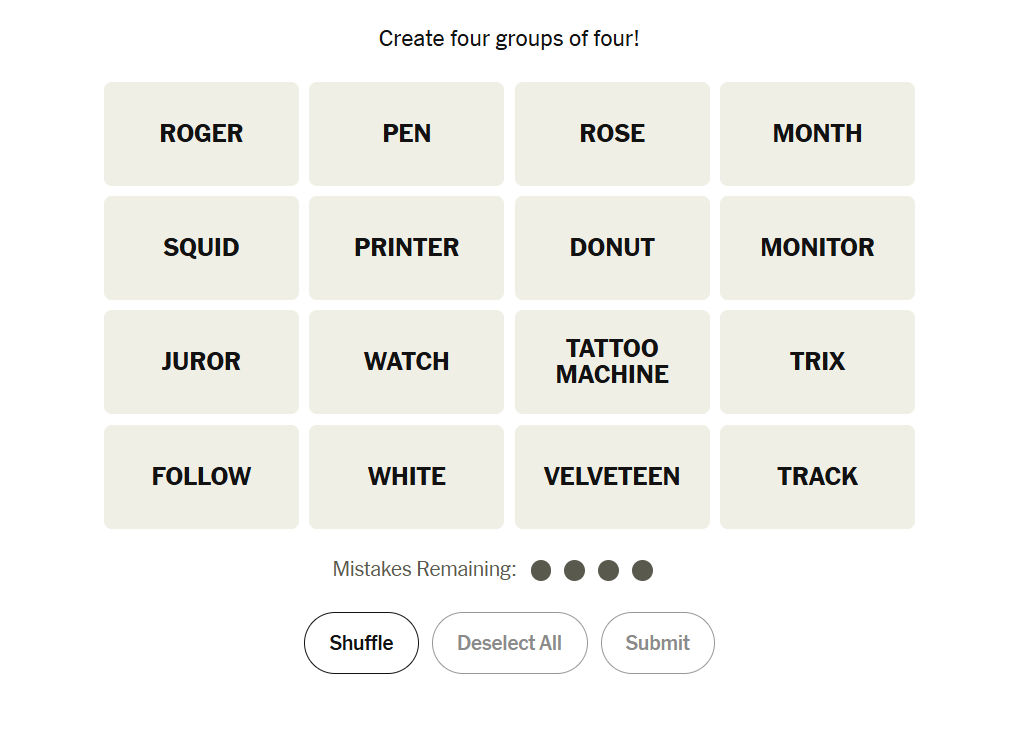
Task: Select the JUROR tile
Action: (x=201, y=362)
